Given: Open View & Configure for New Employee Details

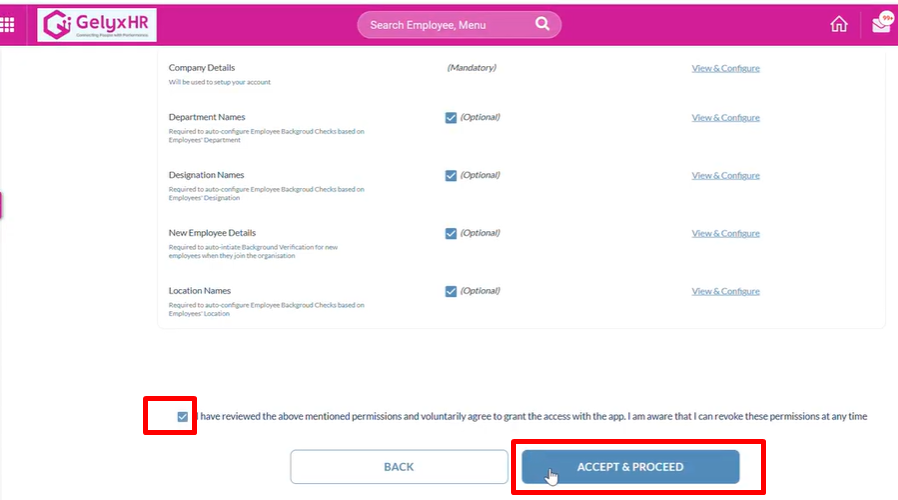Looking at the screenshot, I should point(725,233).
